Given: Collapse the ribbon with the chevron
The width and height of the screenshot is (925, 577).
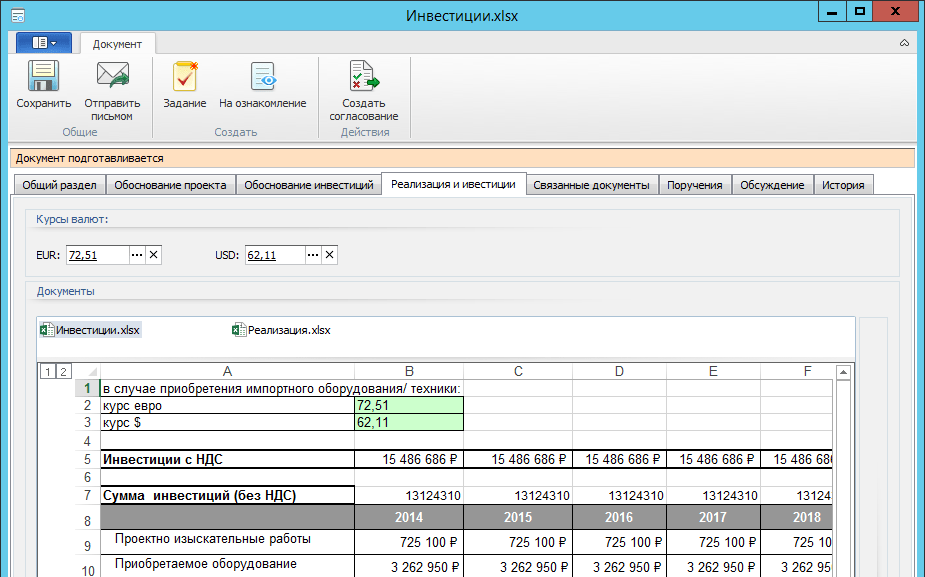Looking at the screenshot, I should click(904, 44).
